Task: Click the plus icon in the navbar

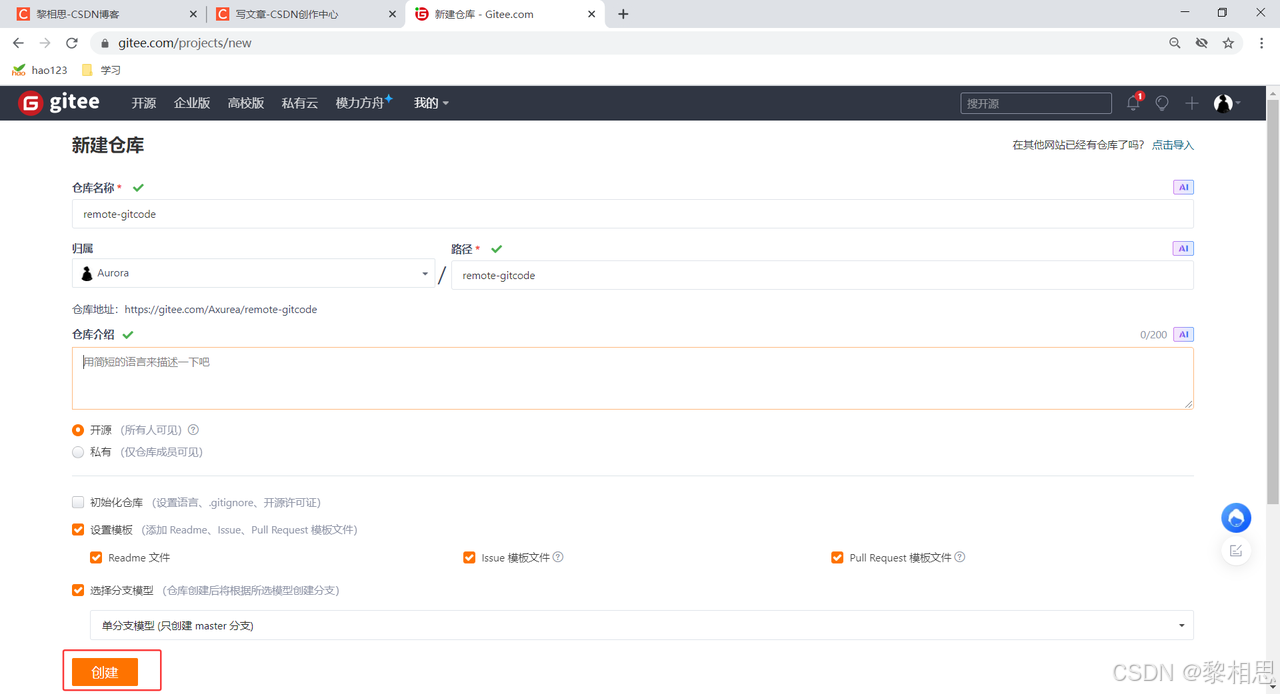Action: point(1192,103)
